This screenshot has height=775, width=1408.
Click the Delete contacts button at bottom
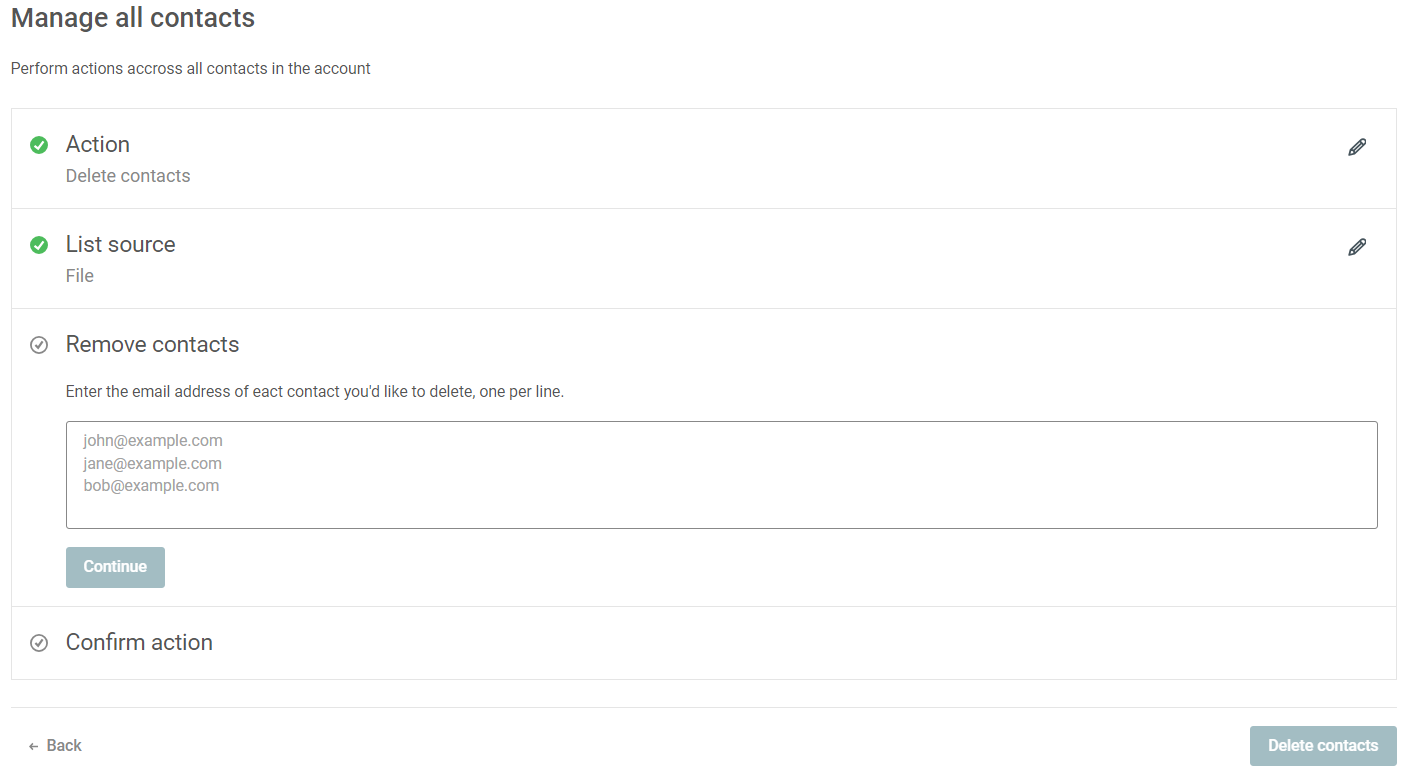click(x=1323, y=746)
